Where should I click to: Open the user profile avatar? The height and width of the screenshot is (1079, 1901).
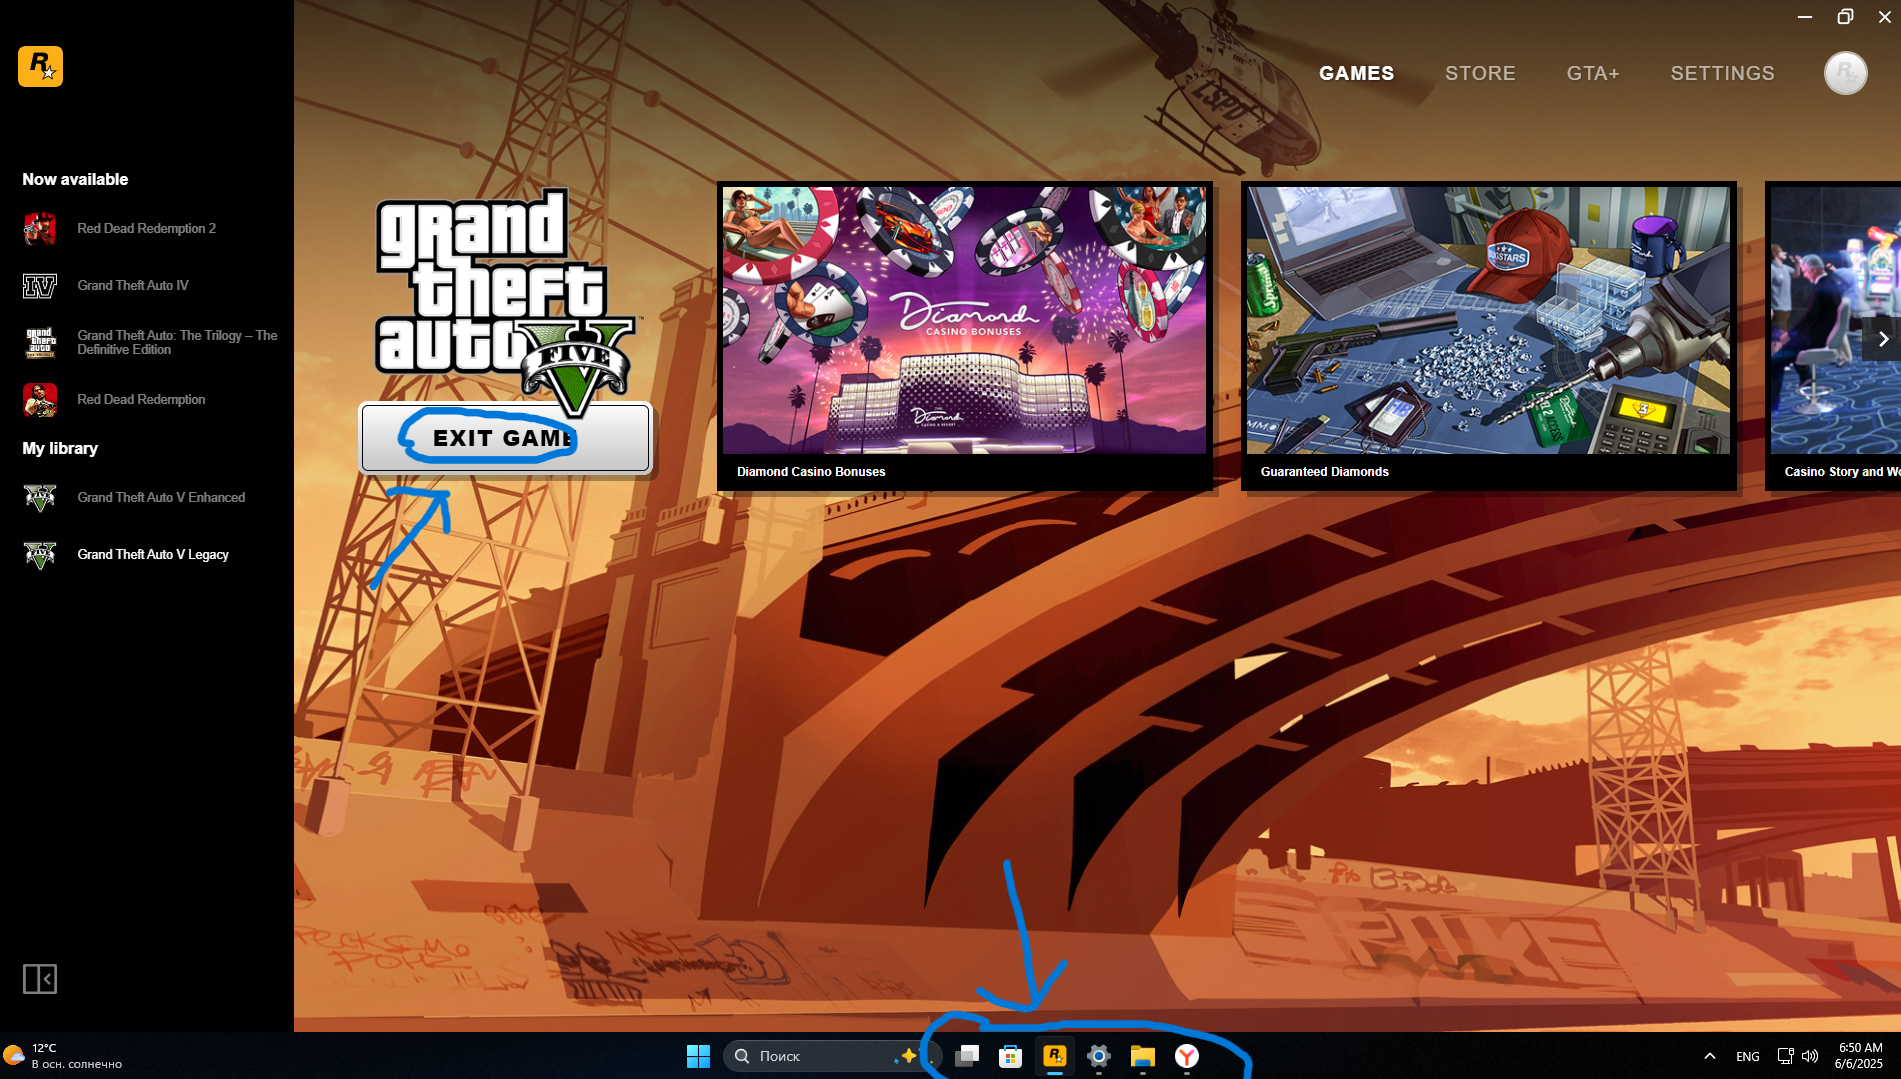pos(1845,73)
